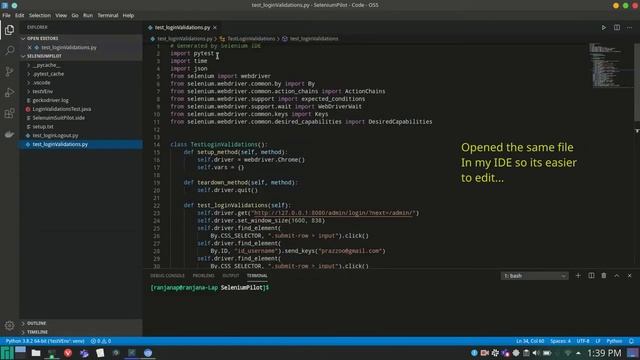Expand the .pytest_cache folder
The image size is (640, 360).
point(48,74)
